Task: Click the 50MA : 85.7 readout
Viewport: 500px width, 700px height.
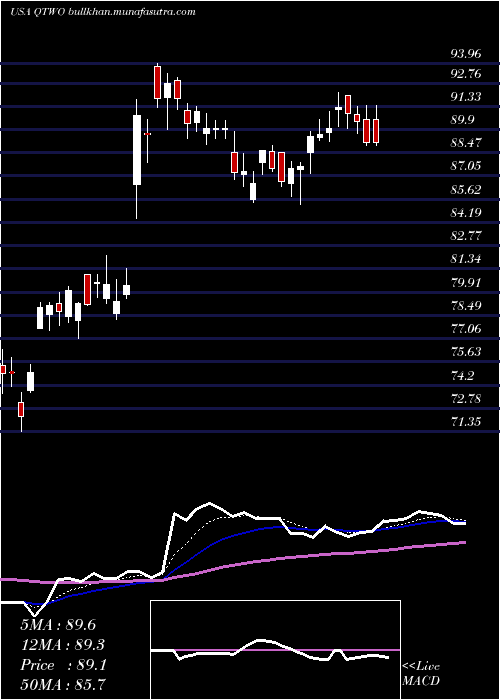Action: click(x=62, y=684)
